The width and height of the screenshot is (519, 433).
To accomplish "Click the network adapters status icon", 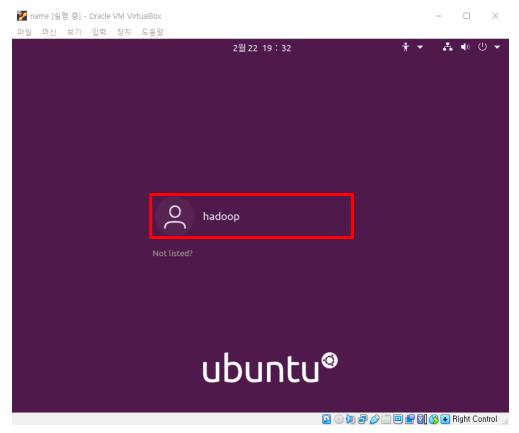I will pos(363,419).
